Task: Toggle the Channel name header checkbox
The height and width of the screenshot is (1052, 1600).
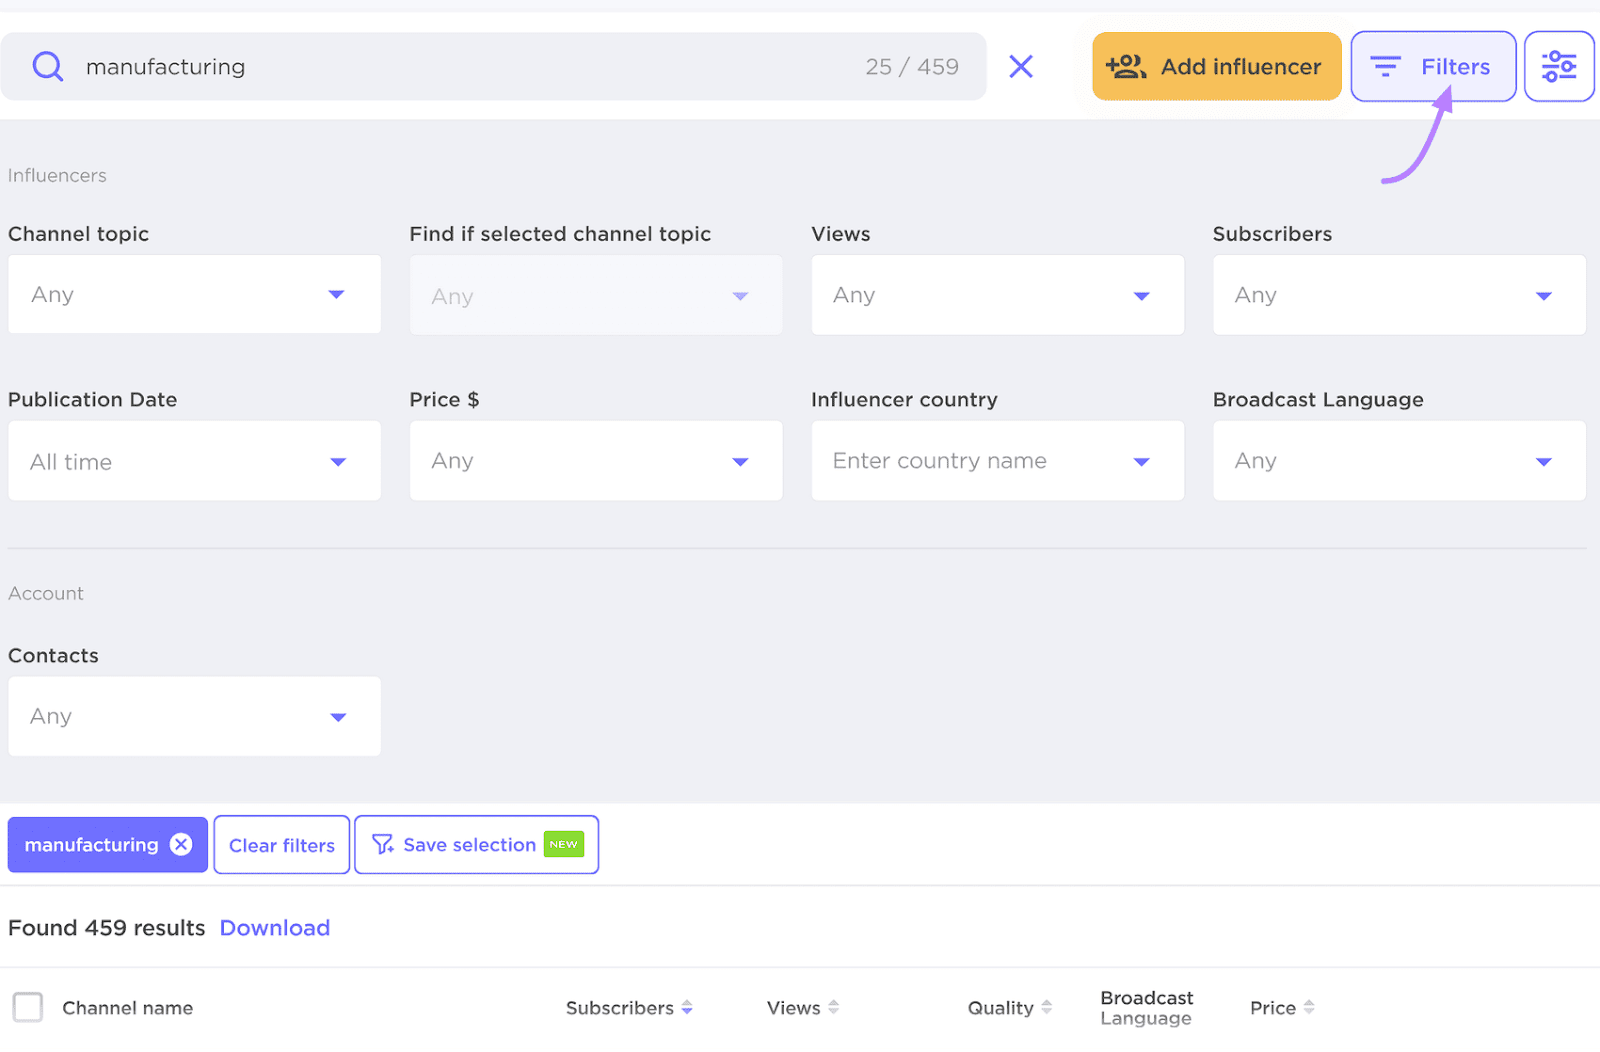Action: click(28, 1007)
